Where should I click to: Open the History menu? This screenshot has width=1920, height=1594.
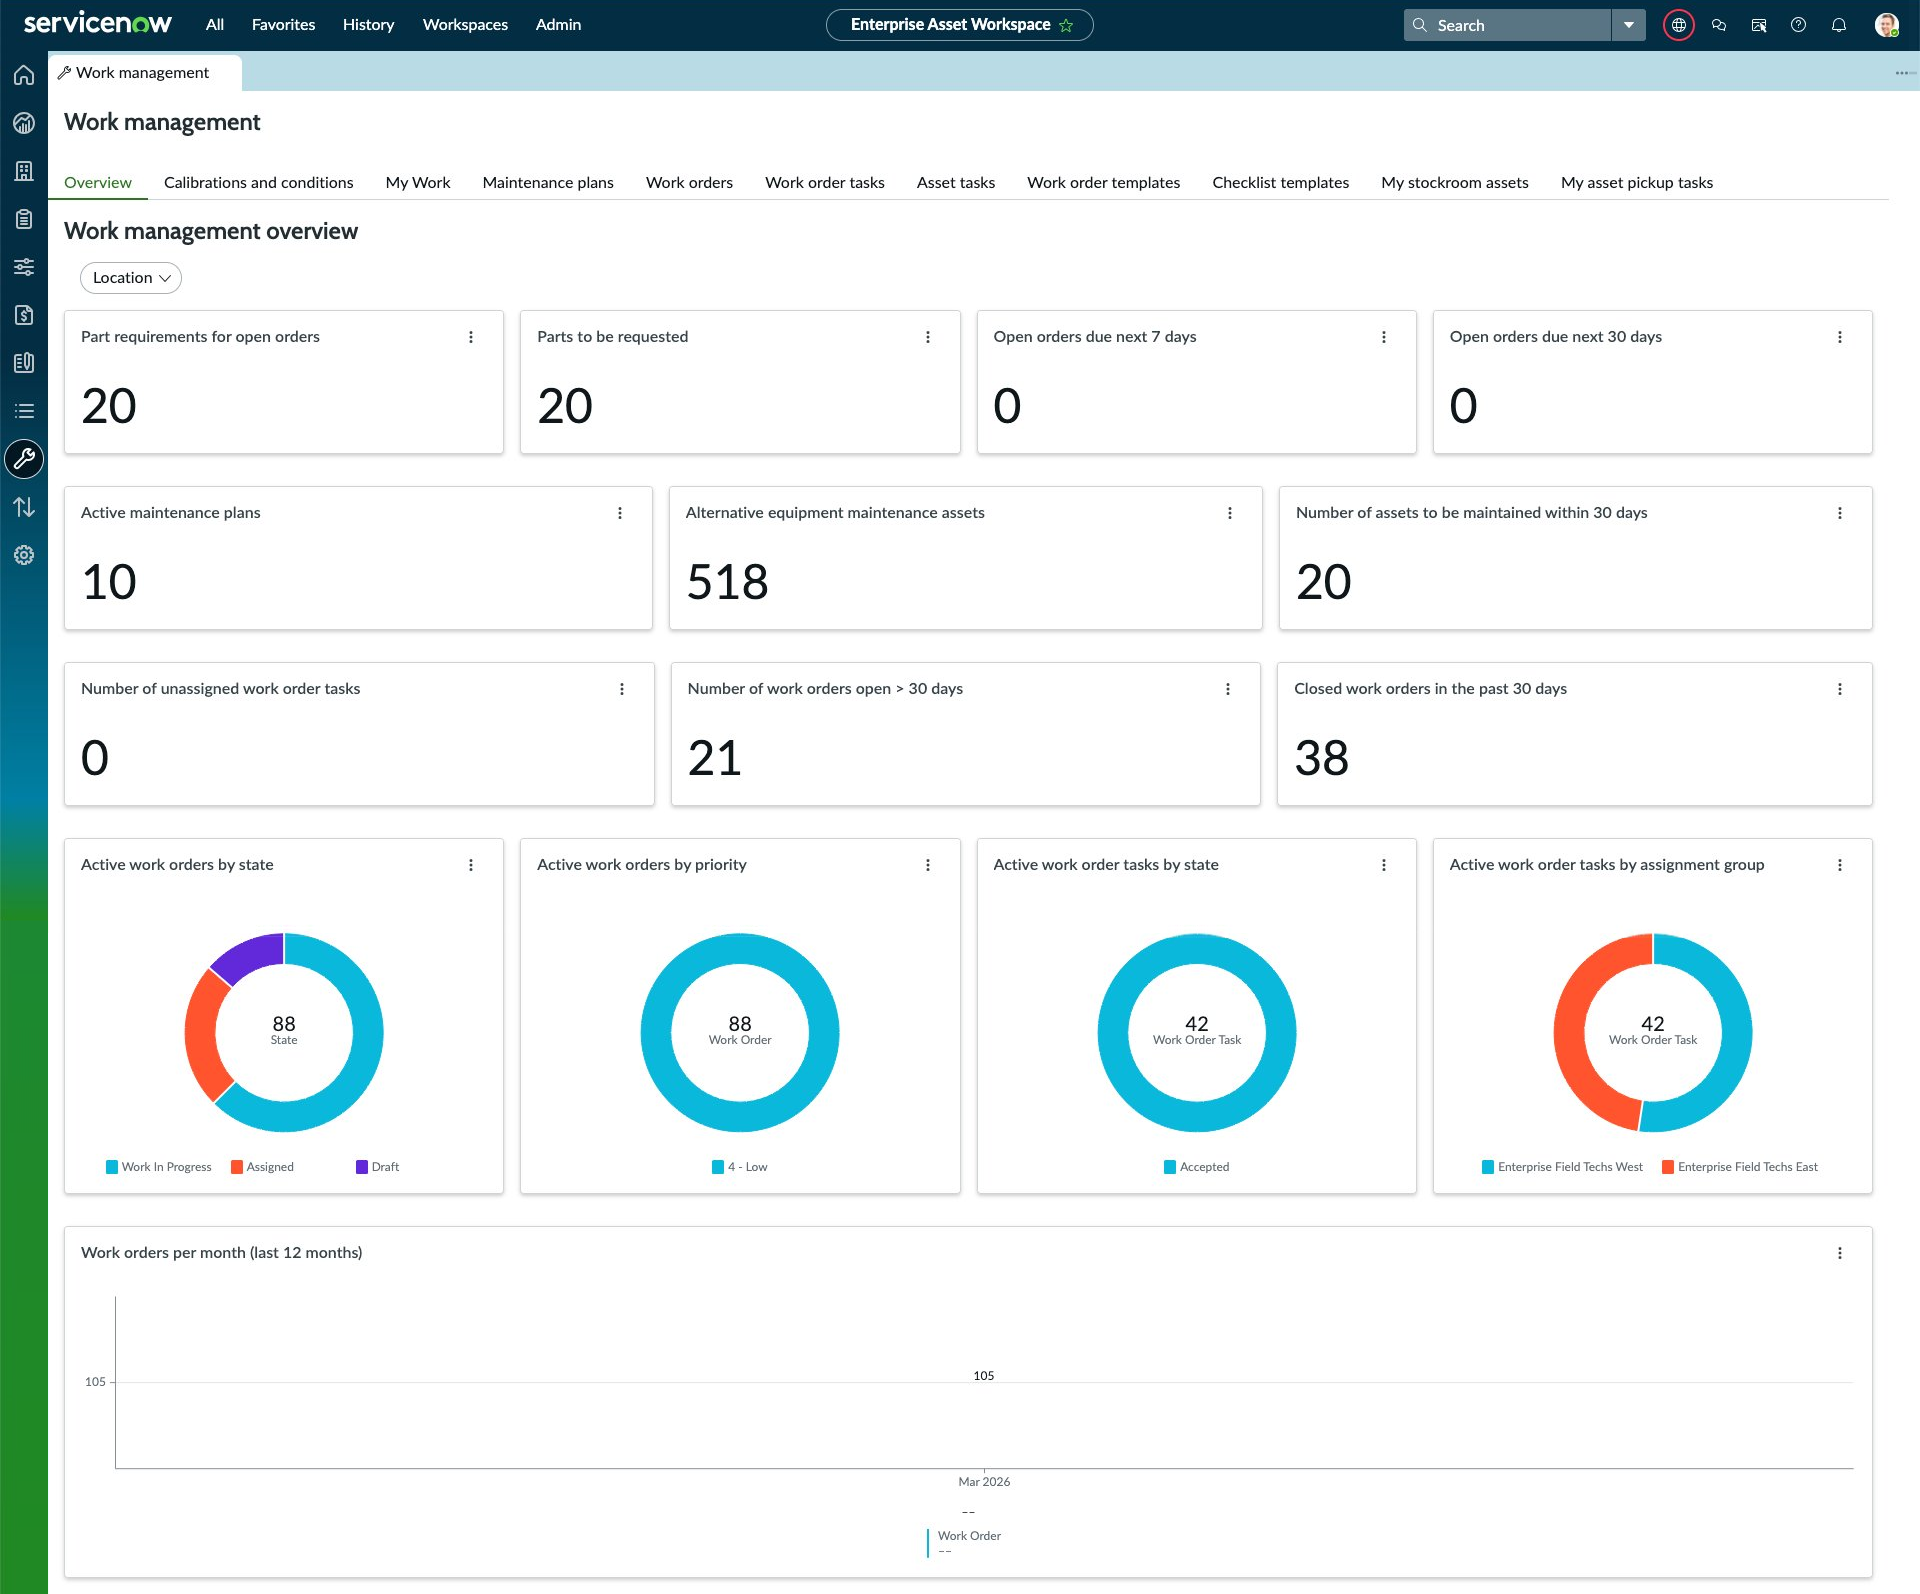(368, 25)
